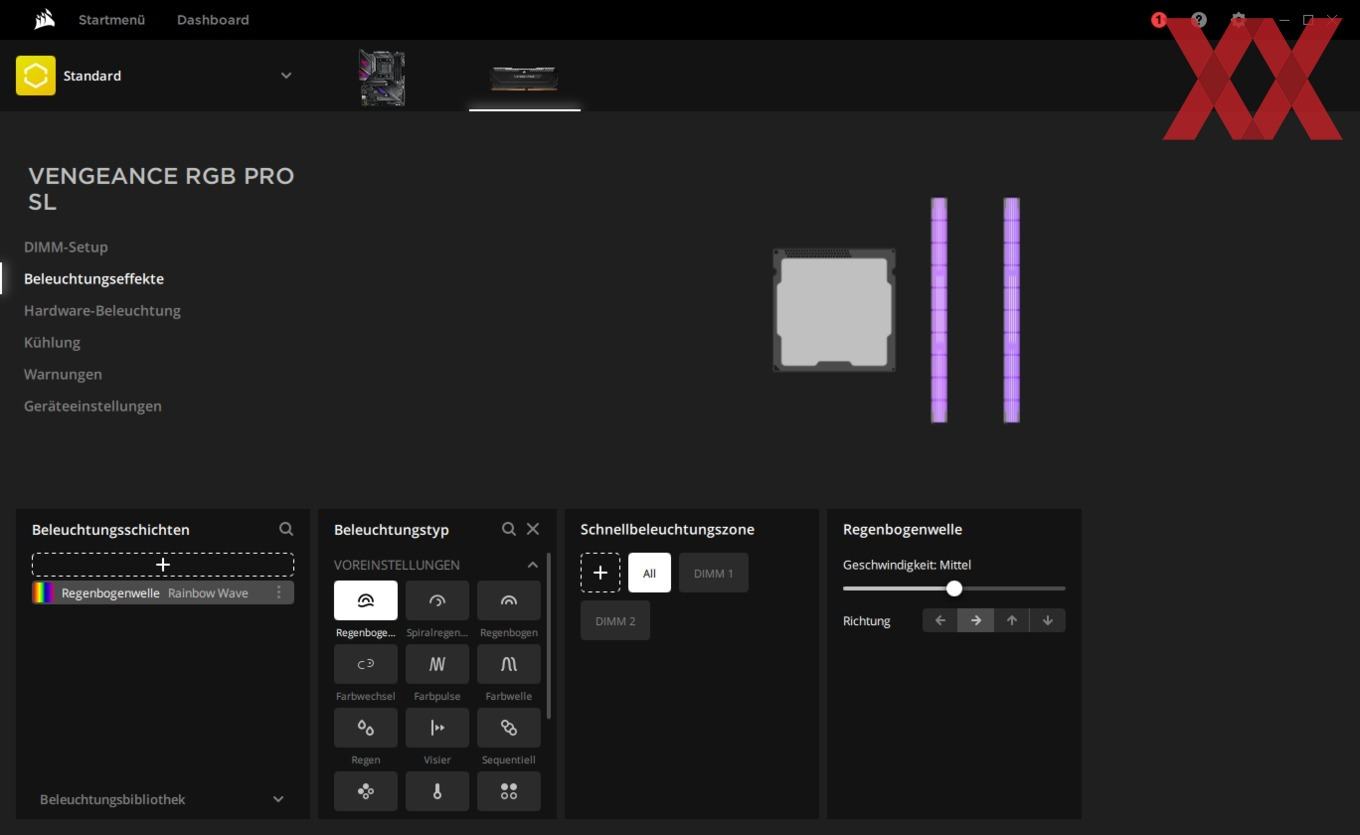Image resolution: width=1360 pixels, height=835 pixels.
Task: Select the Farbwechsel effect icon
Action: click(365, 664)
